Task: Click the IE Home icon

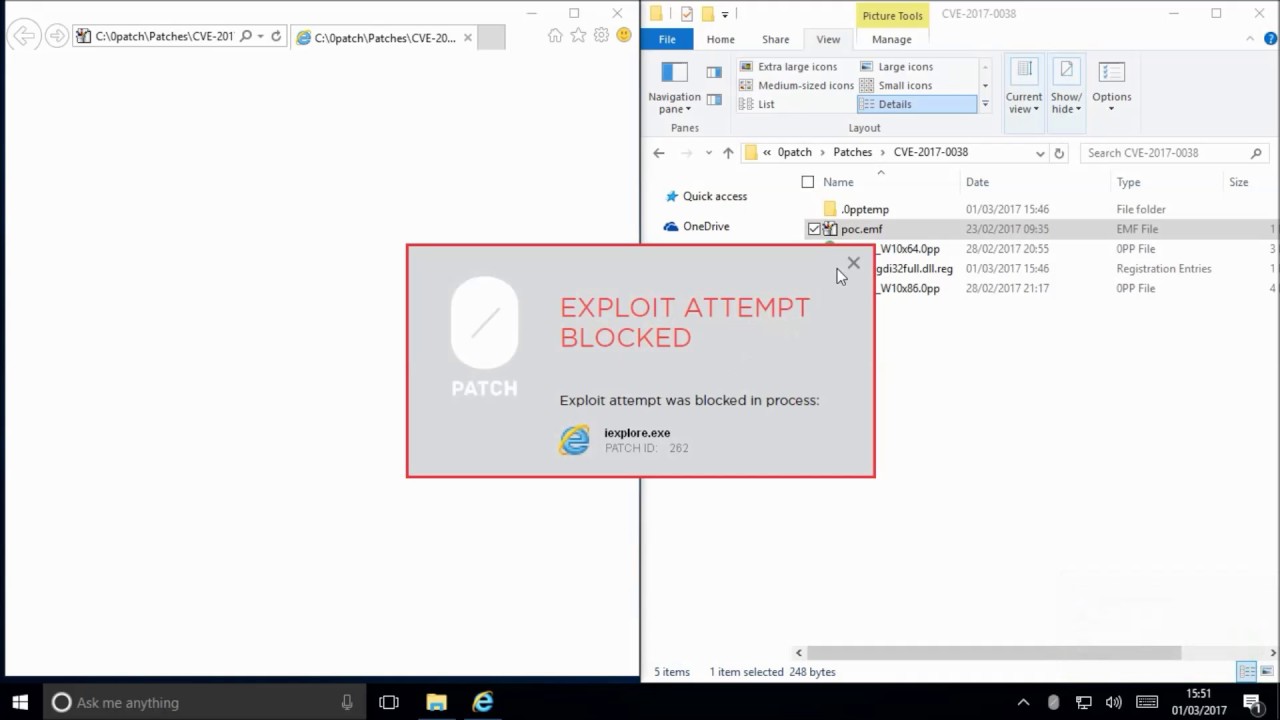Action: click(x=555, y=36)
